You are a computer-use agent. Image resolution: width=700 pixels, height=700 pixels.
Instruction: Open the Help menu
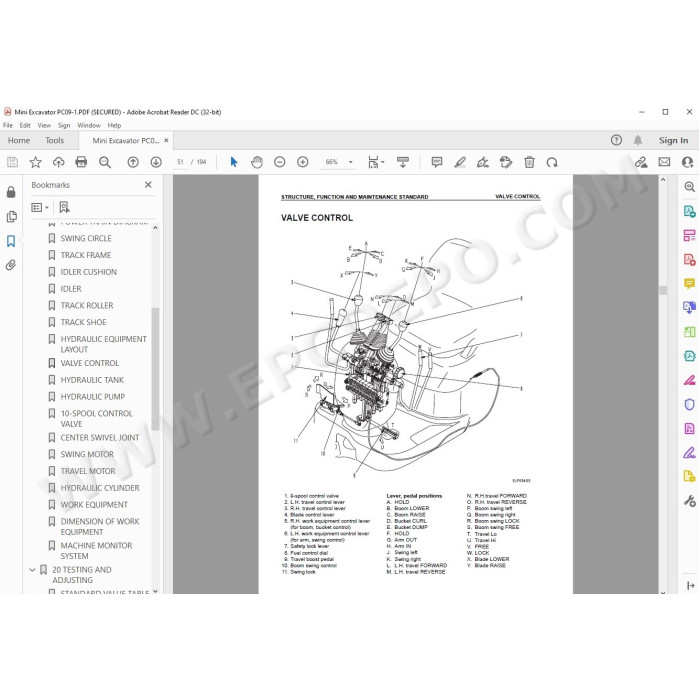point(114,125)
